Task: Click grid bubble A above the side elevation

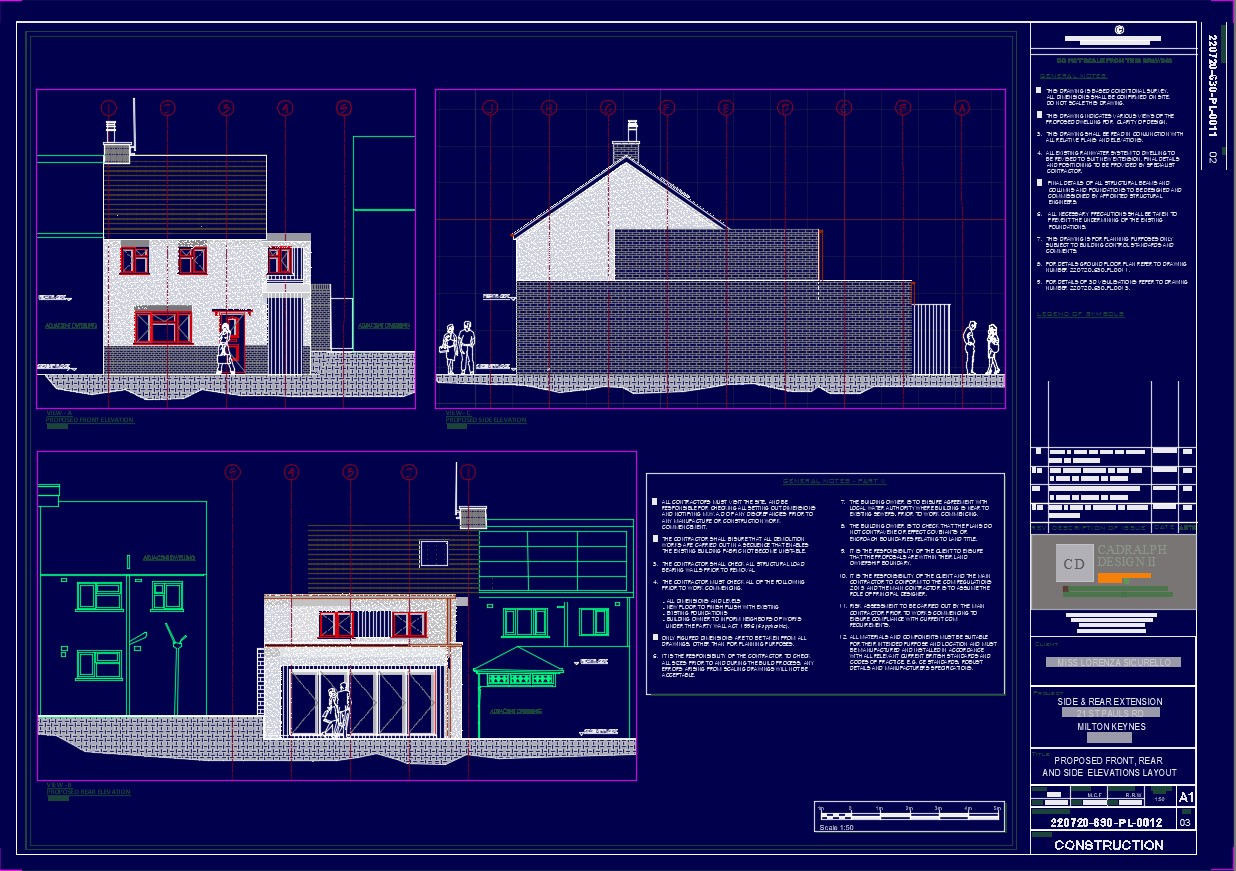Action: 962,108
